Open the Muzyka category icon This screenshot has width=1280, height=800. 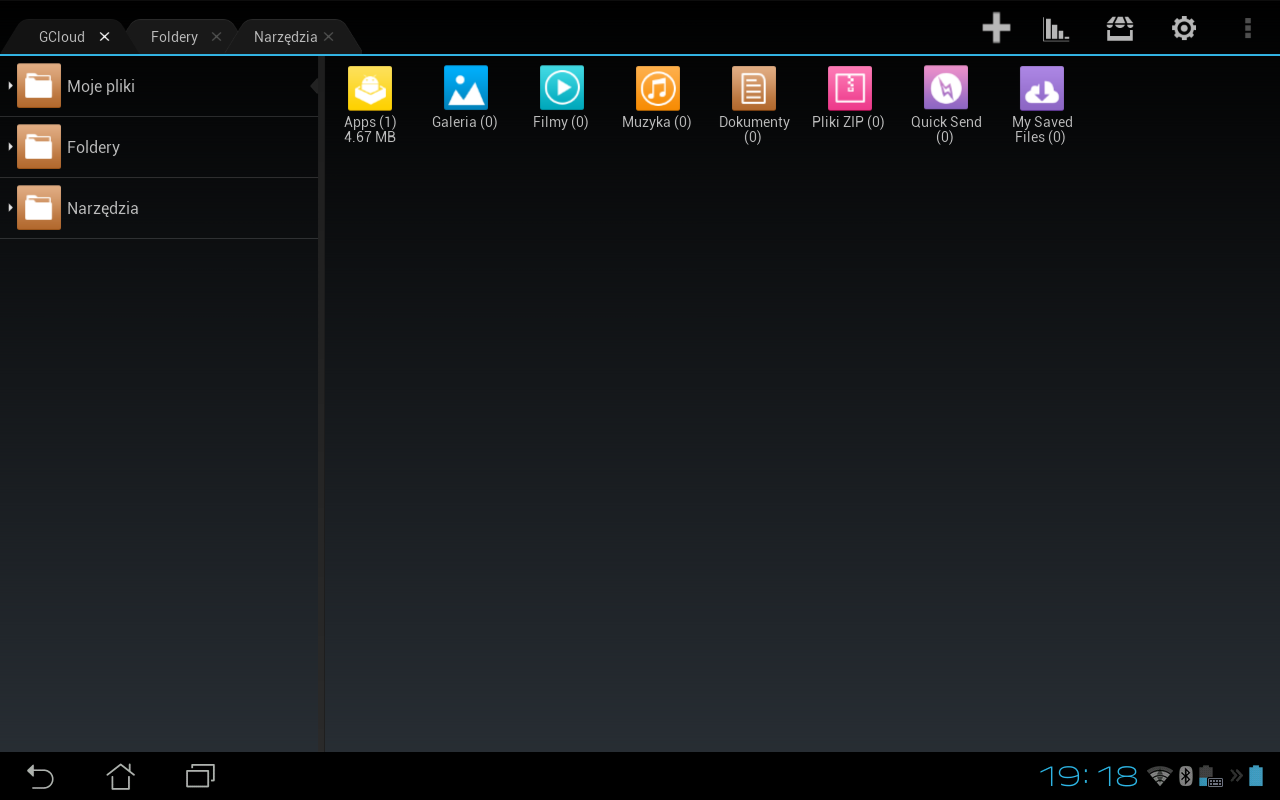(656, 88)
